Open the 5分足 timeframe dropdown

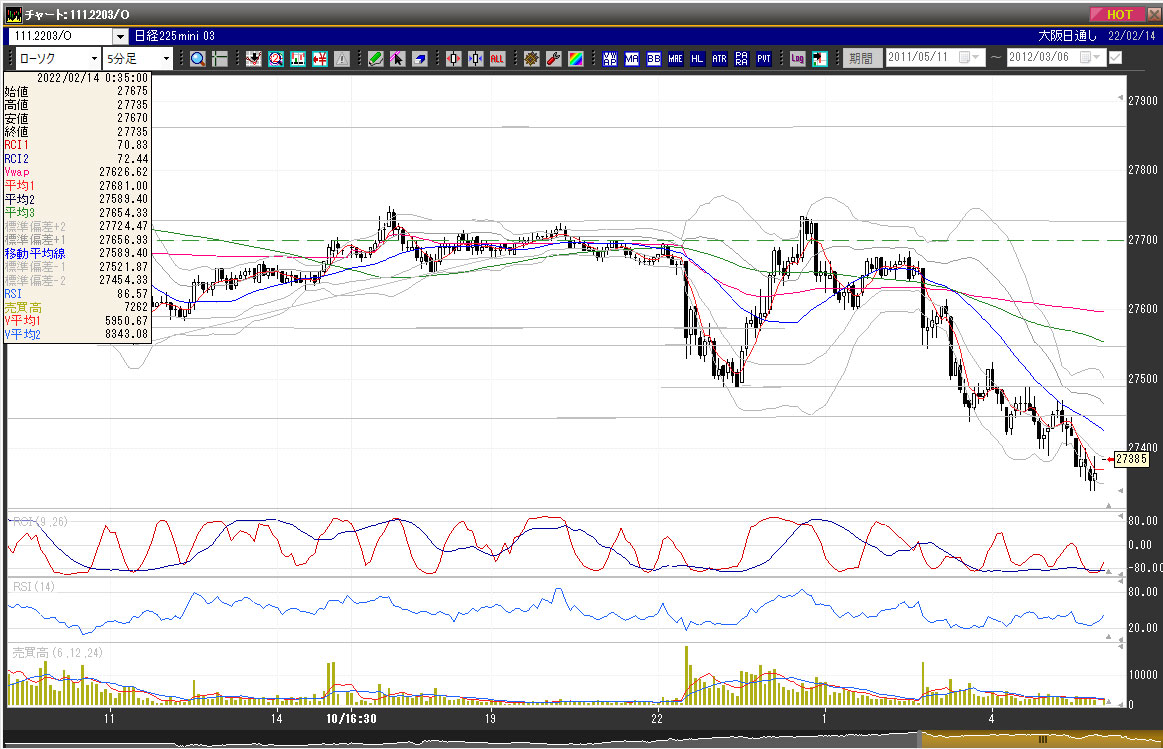coord(166,59)
